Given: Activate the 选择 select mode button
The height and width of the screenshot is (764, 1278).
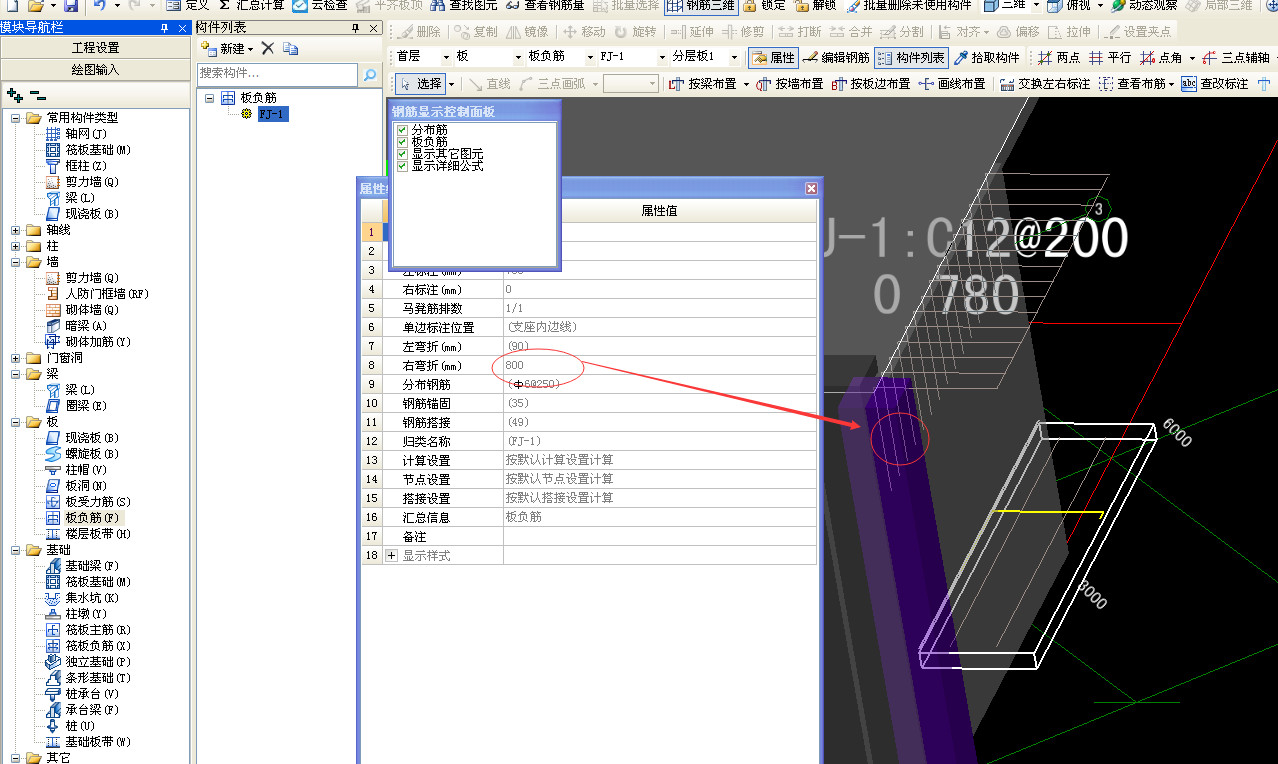Looking at the screenshot, I should coord(419,84).
